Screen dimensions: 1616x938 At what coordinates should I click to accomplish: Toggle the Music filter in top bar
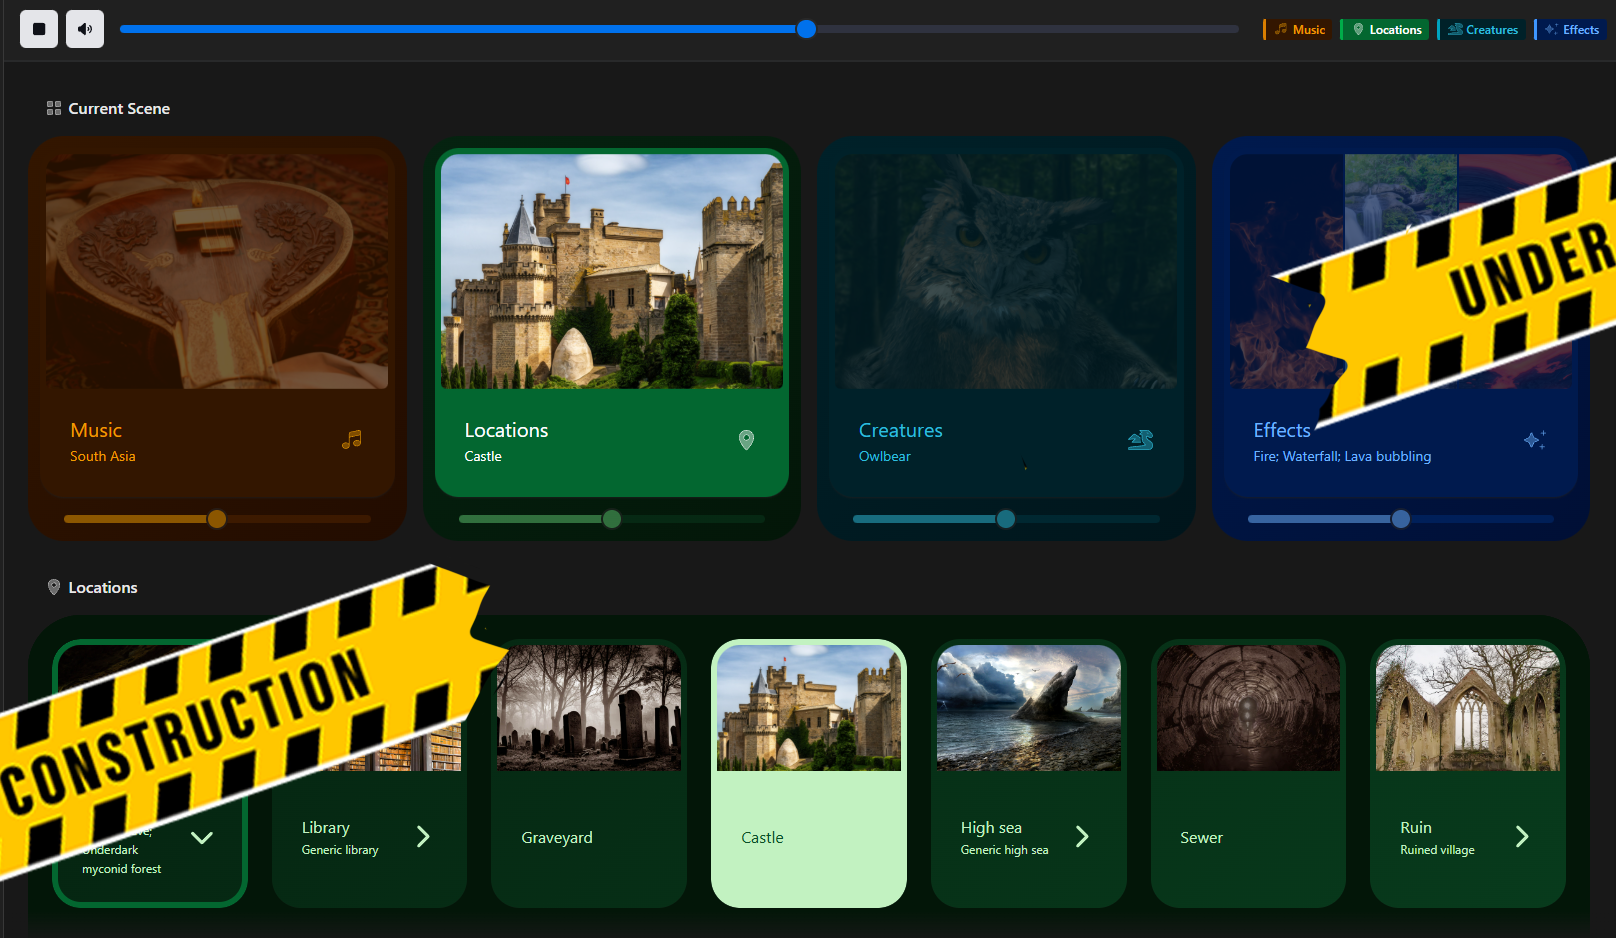[1299, 30]
